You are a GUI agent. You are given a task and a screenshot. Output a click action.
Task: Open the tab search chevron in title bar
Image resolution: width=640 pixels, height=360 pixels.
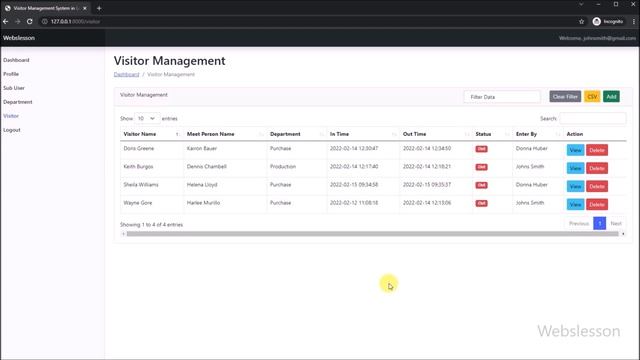coord(581,4)
